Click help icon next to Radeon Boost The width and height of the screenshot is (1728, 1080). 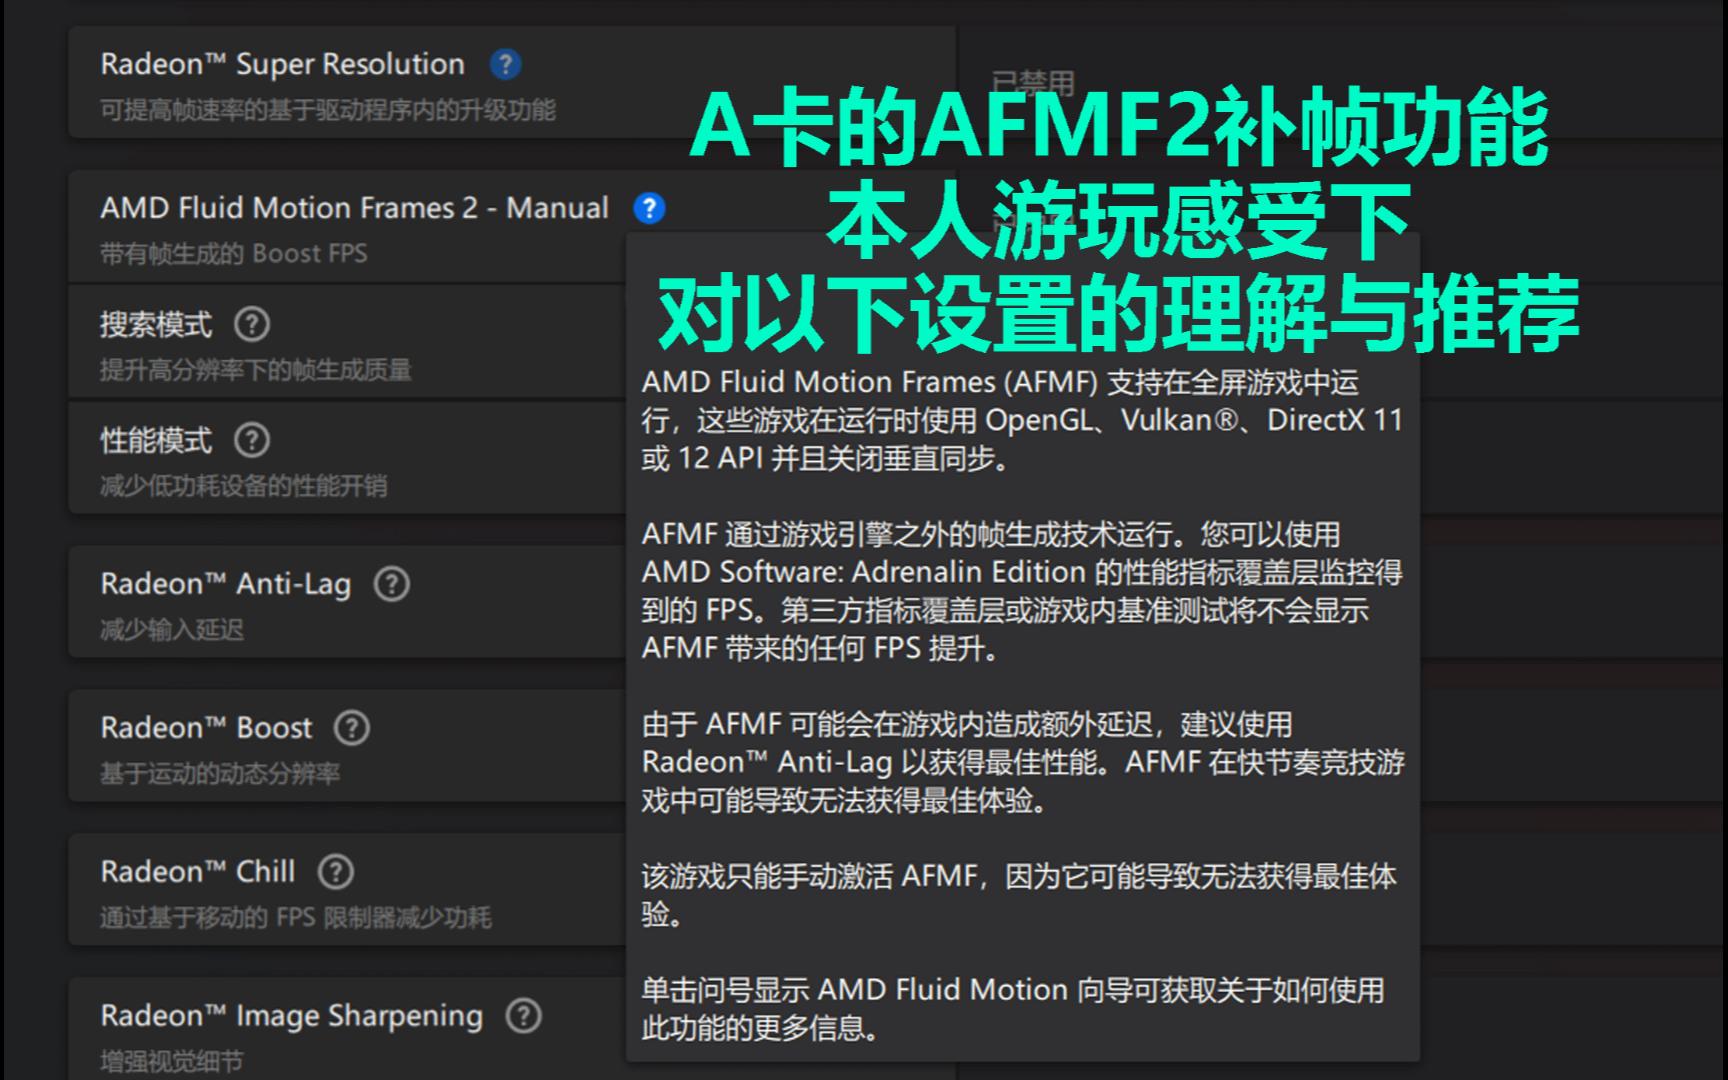351,728
